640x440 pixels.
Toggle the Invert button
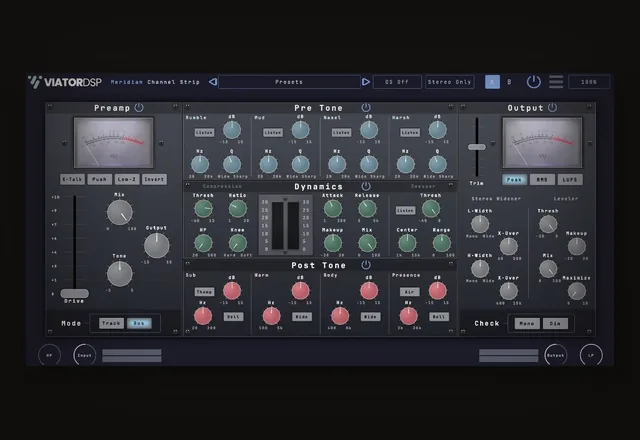tap(154, 179)
